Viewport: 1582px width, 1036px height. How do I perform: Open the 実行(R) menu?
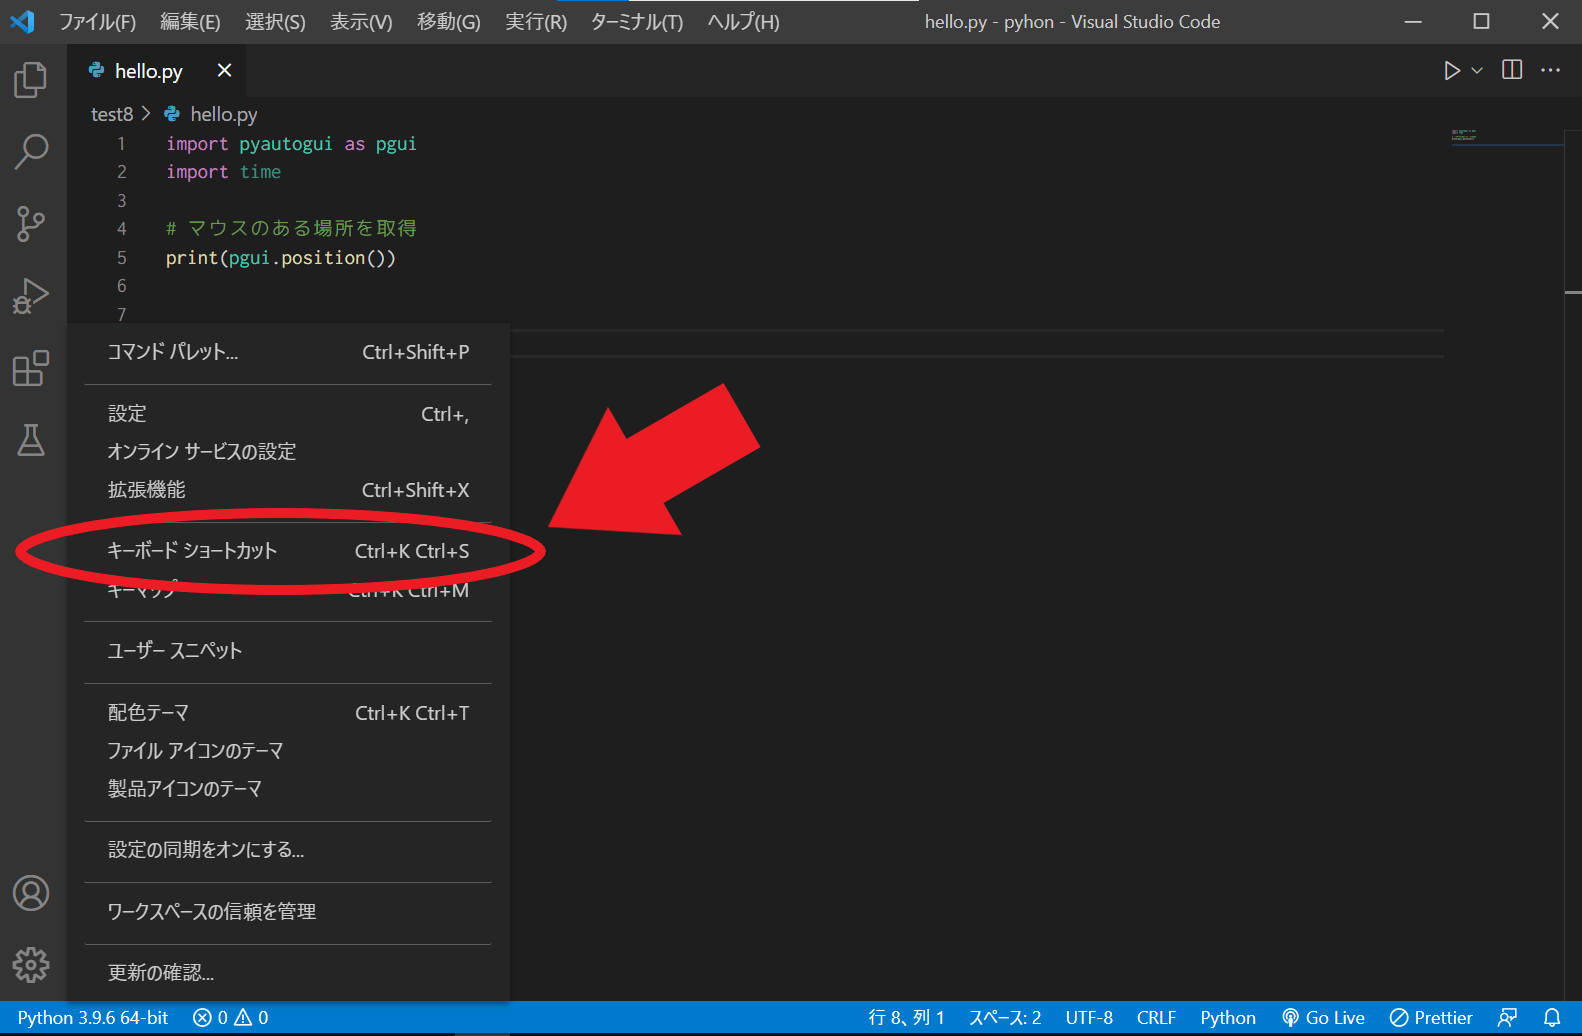pyautogui.click(x=535, y=22)
